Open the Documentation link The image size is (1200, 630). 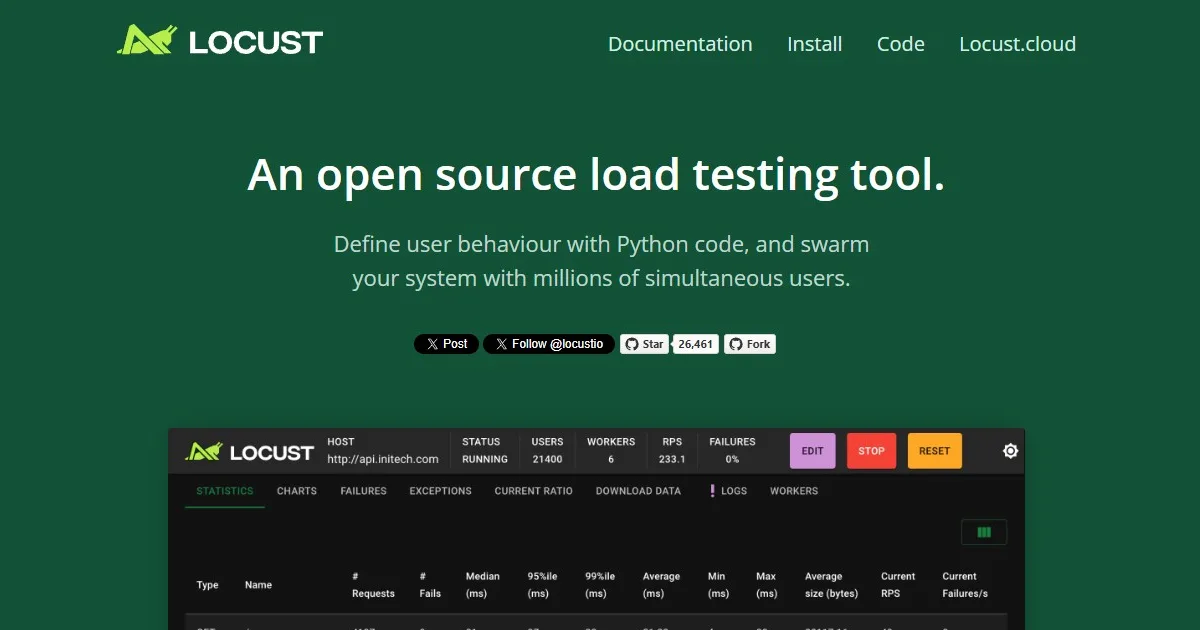[x=680, y=44]
